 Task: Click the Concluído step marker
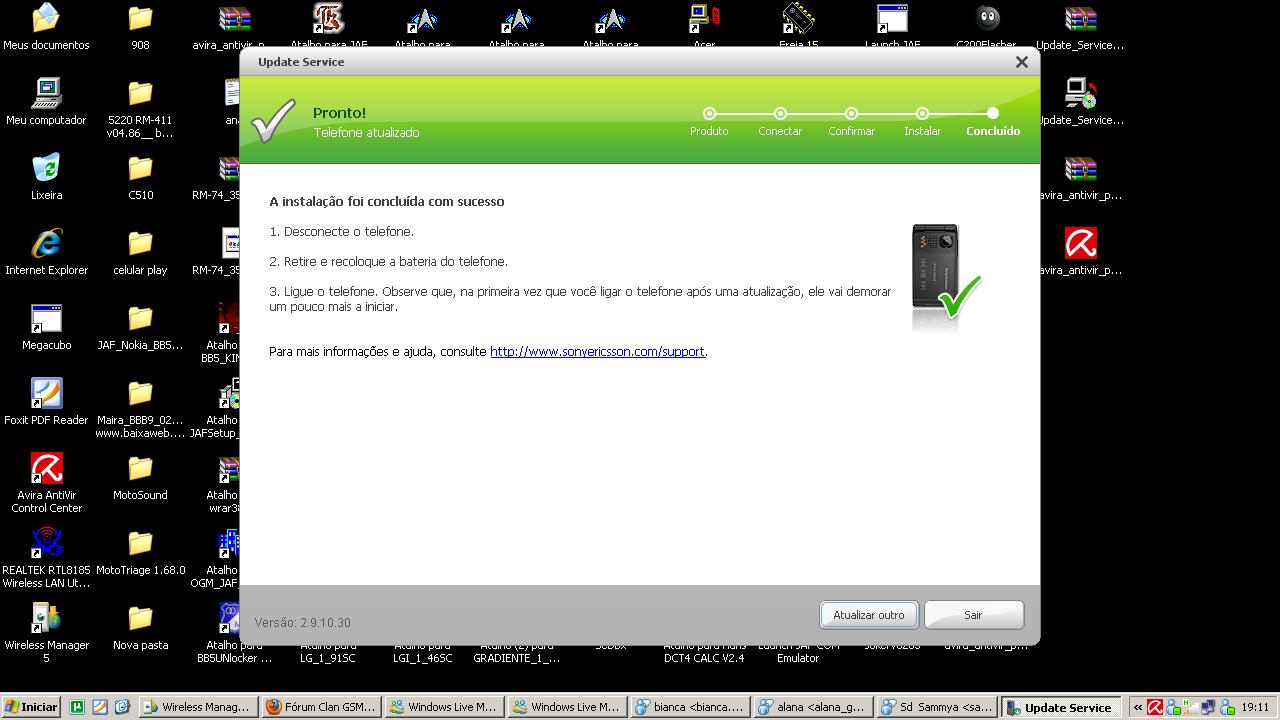click(992, 114)
